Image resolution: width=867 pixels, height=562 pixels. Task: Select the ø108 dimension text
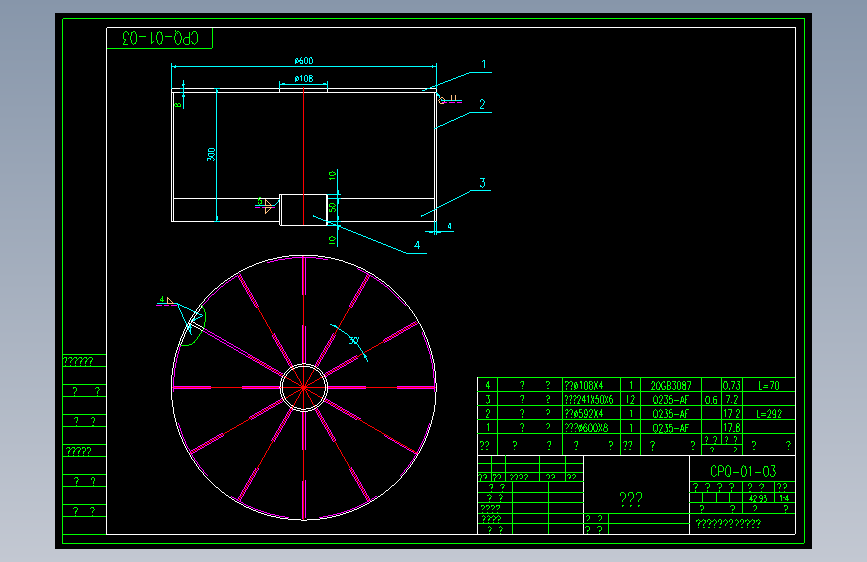pos(304,79)
